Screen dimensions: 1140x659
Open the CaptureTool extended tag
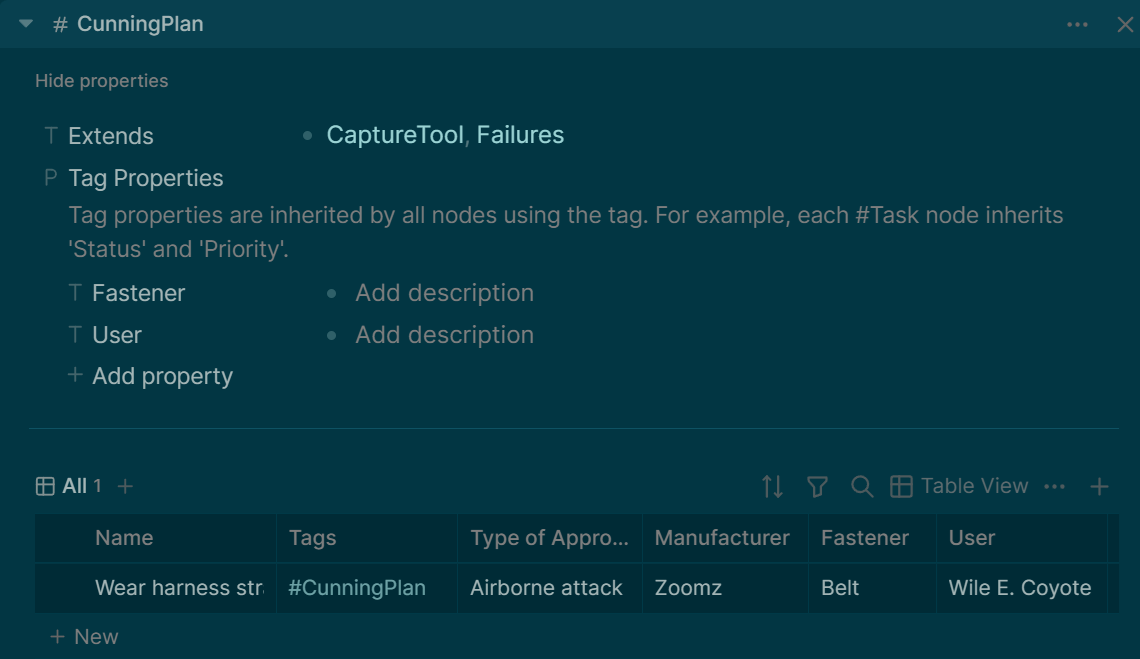(x=395, y=135)
